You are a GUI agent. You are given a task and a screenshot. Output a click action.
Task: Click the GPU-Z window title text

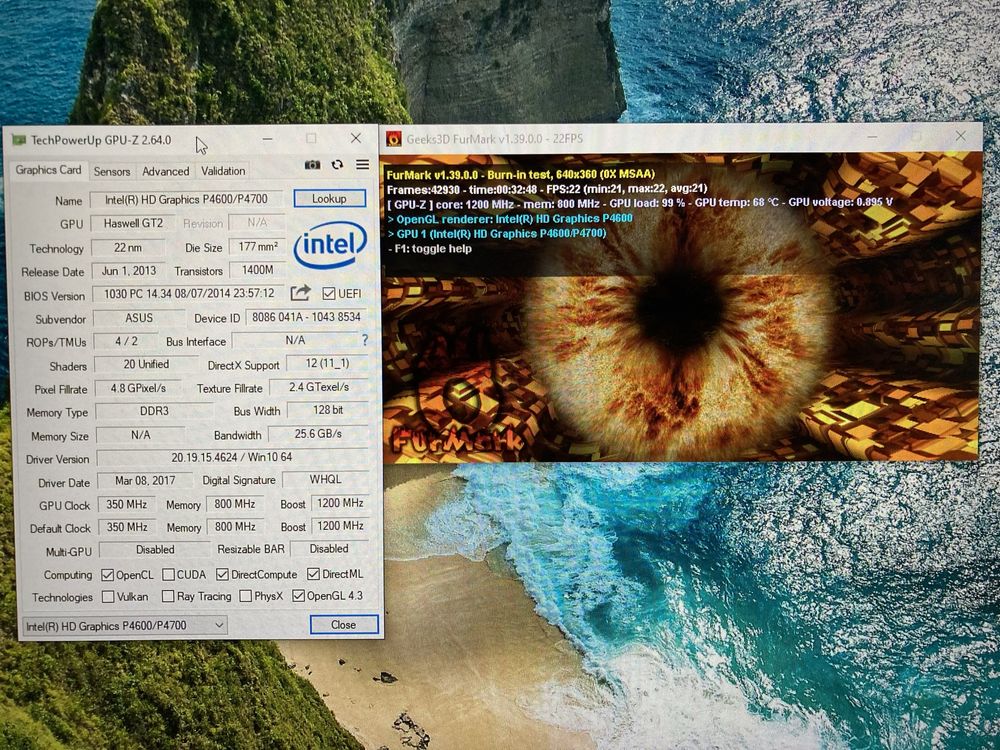(101, 140)
